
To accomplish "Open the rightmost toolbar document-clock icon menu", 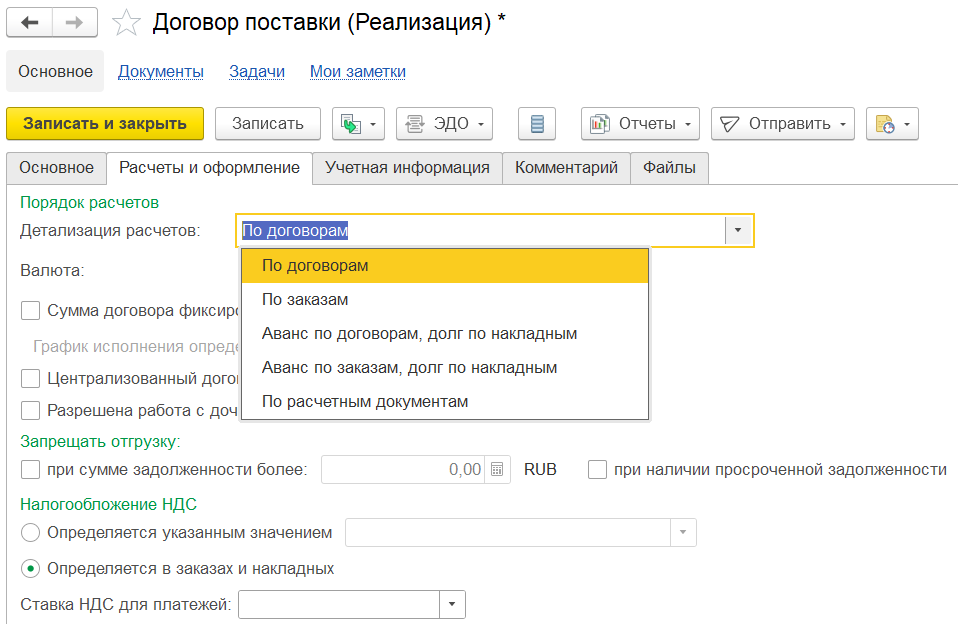I will pos(891,124).
